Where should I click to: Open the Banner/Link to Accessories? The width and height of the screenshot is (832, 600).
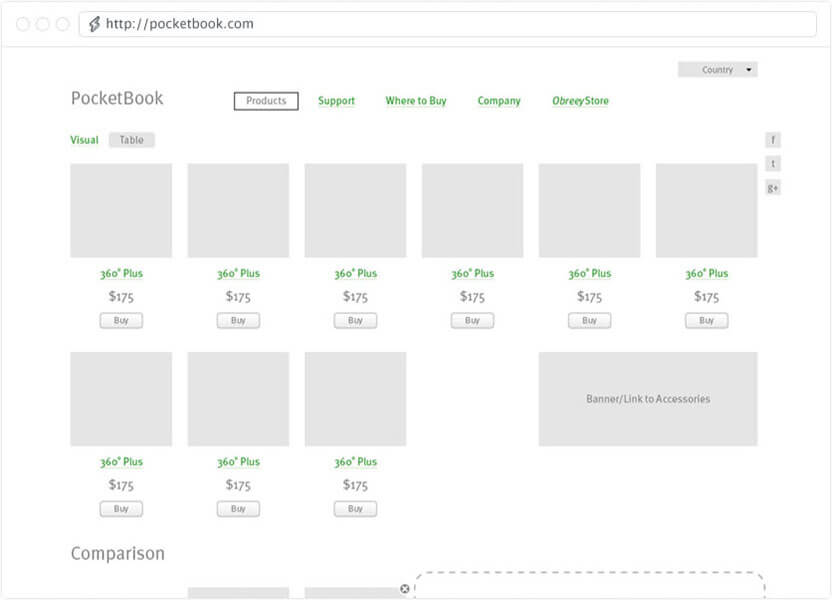648,399
